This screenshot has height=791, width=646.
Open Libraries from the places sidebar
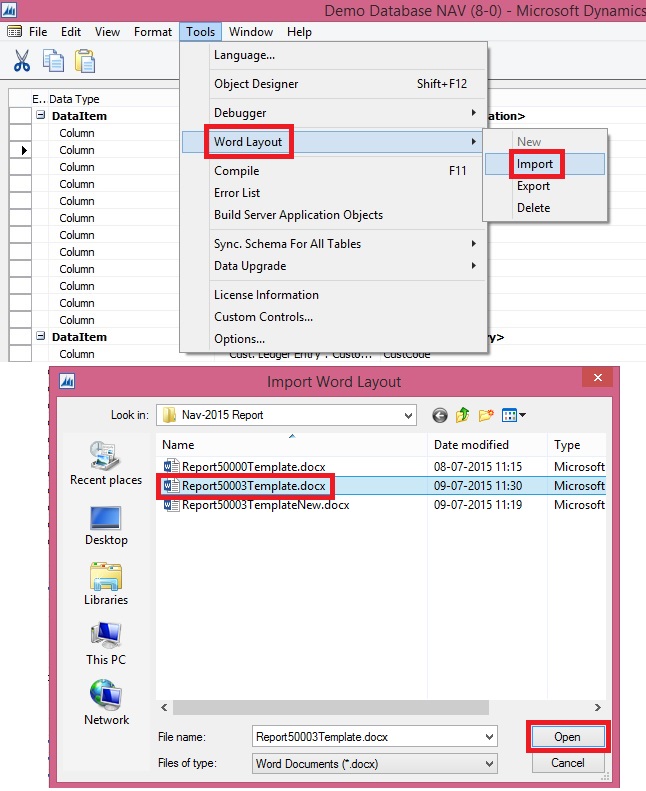pos(106,584)
